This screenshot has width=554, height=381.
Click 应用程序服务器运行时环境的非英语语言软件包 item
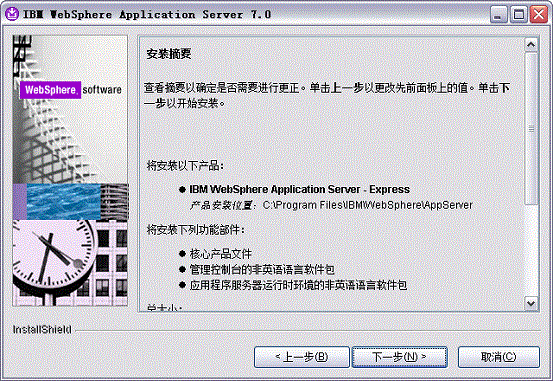tap(298, 285)
